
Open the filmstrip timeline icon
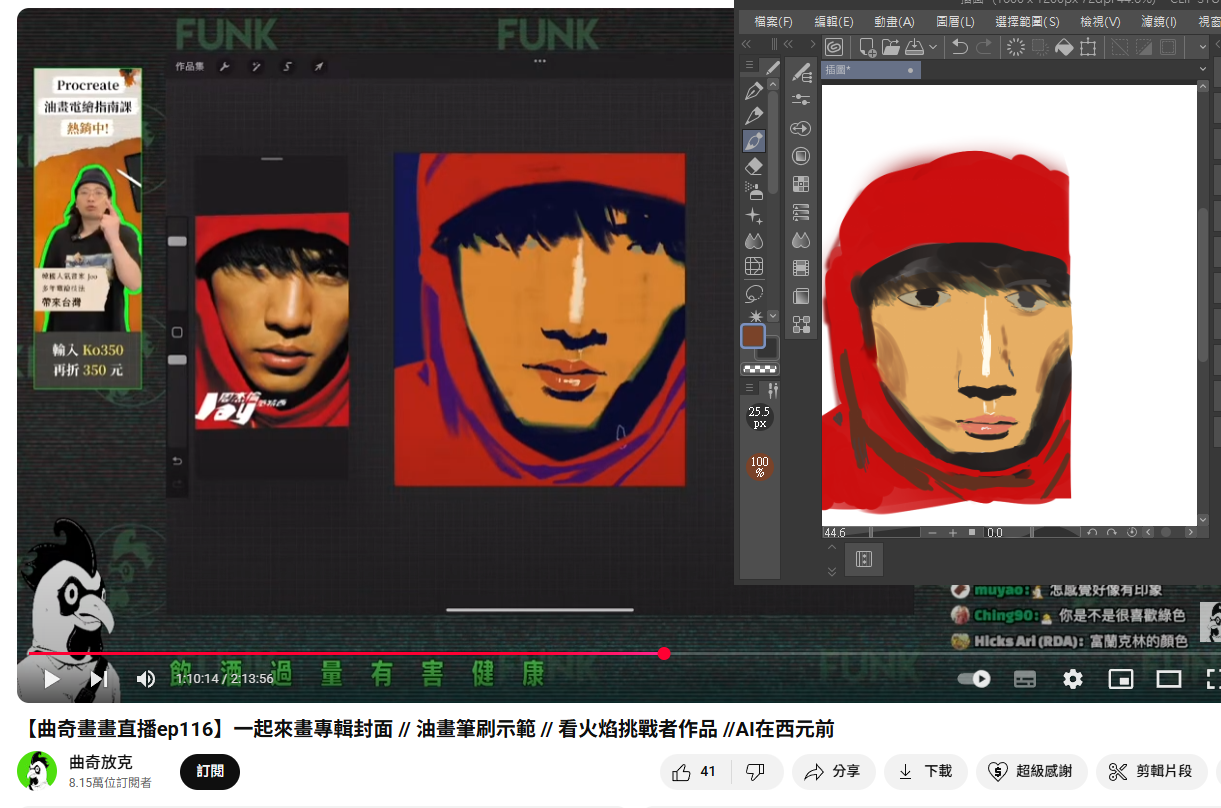coord(800,268)
